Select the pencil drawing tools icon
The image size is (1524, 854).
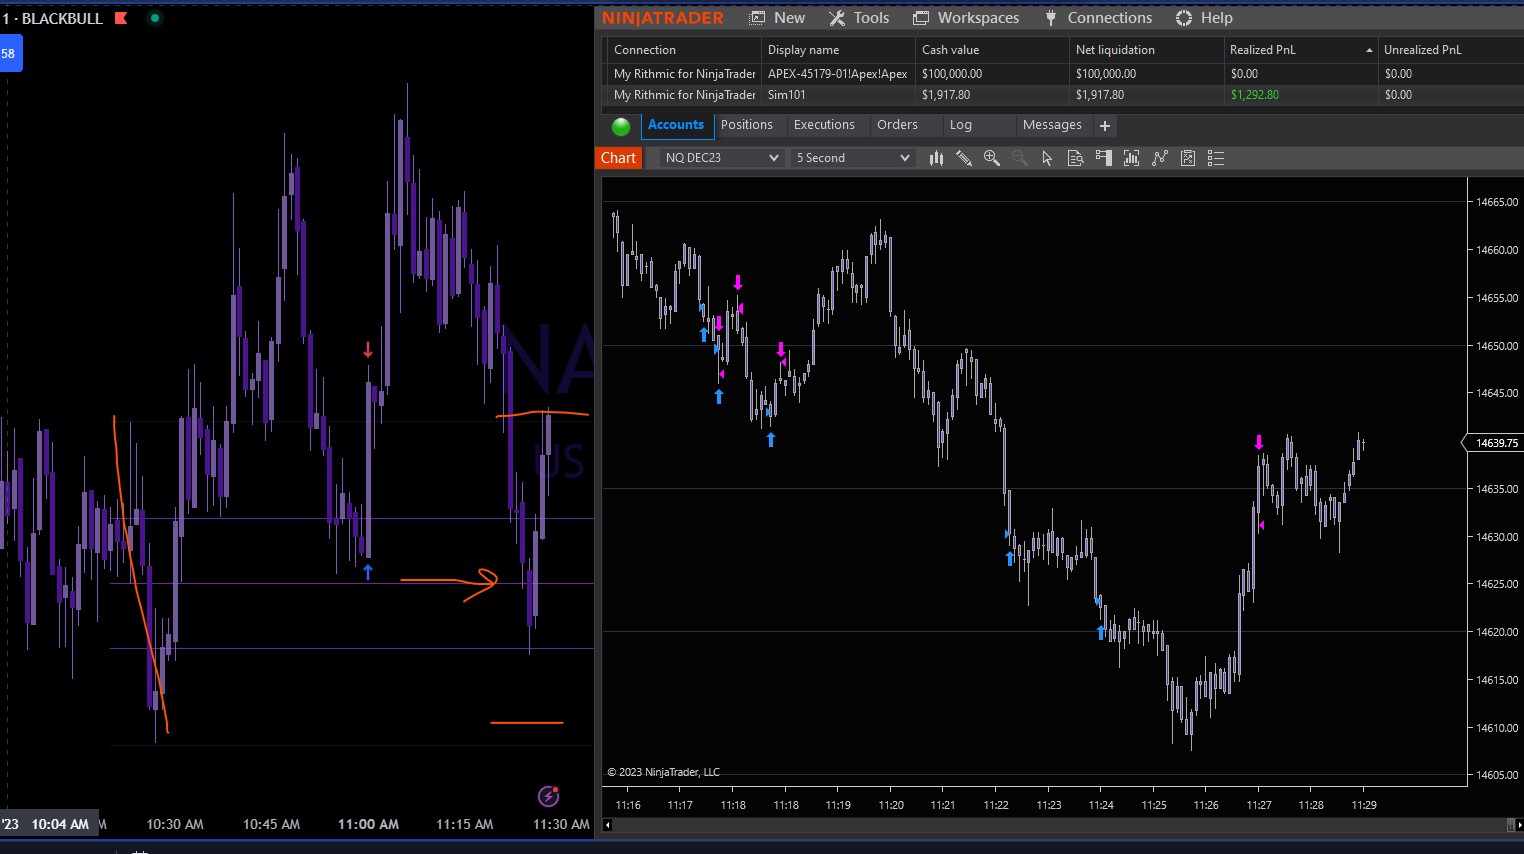(x=964, y=158)
